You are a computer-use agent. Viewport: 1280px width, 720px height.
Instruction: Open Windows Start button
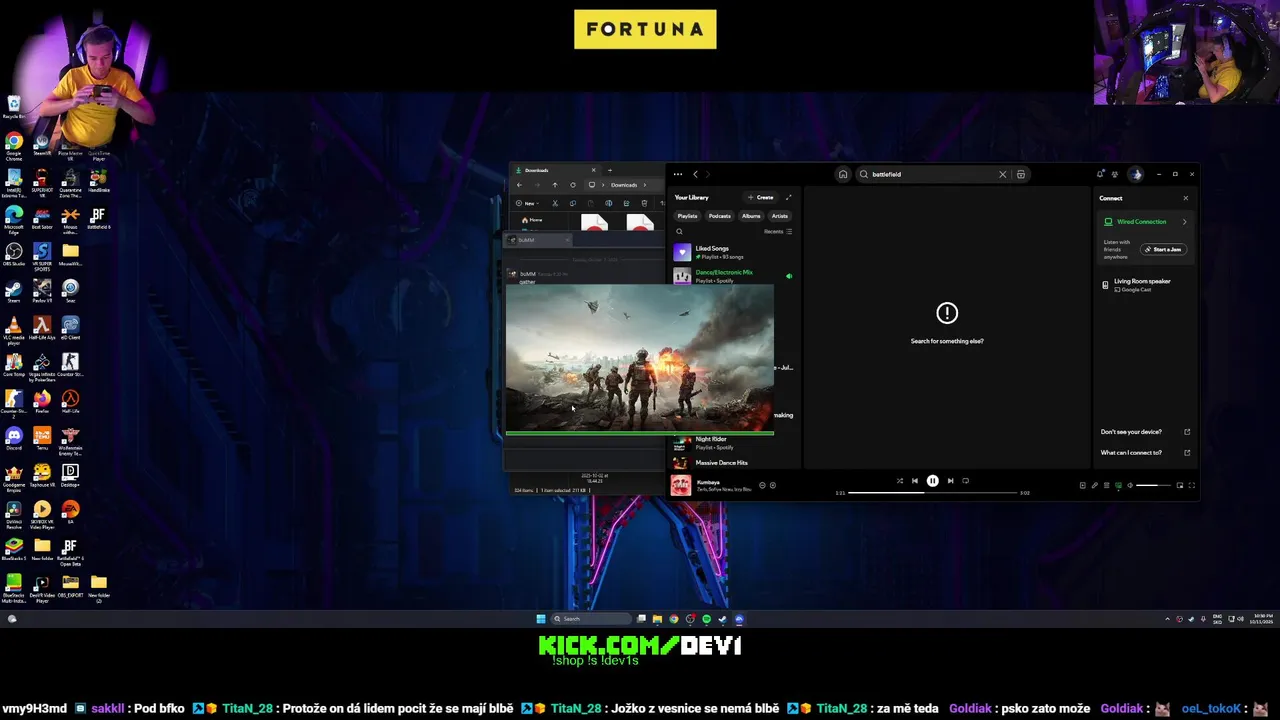point(541,619)
